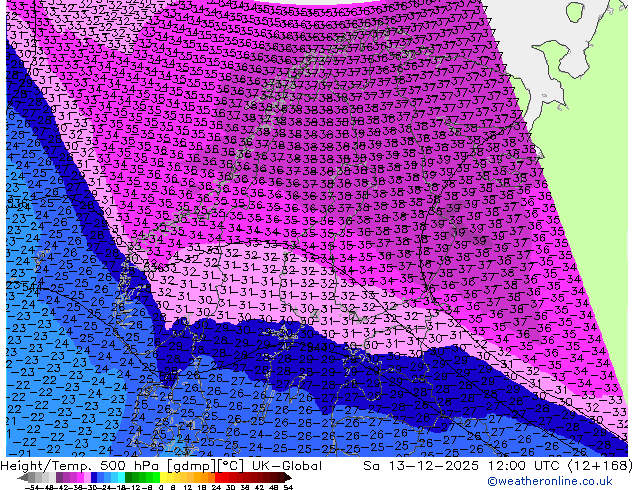Viewport: 634px width, 490px height.
Task: Click the gray left arrow of legend
Action: coord(22,478)
